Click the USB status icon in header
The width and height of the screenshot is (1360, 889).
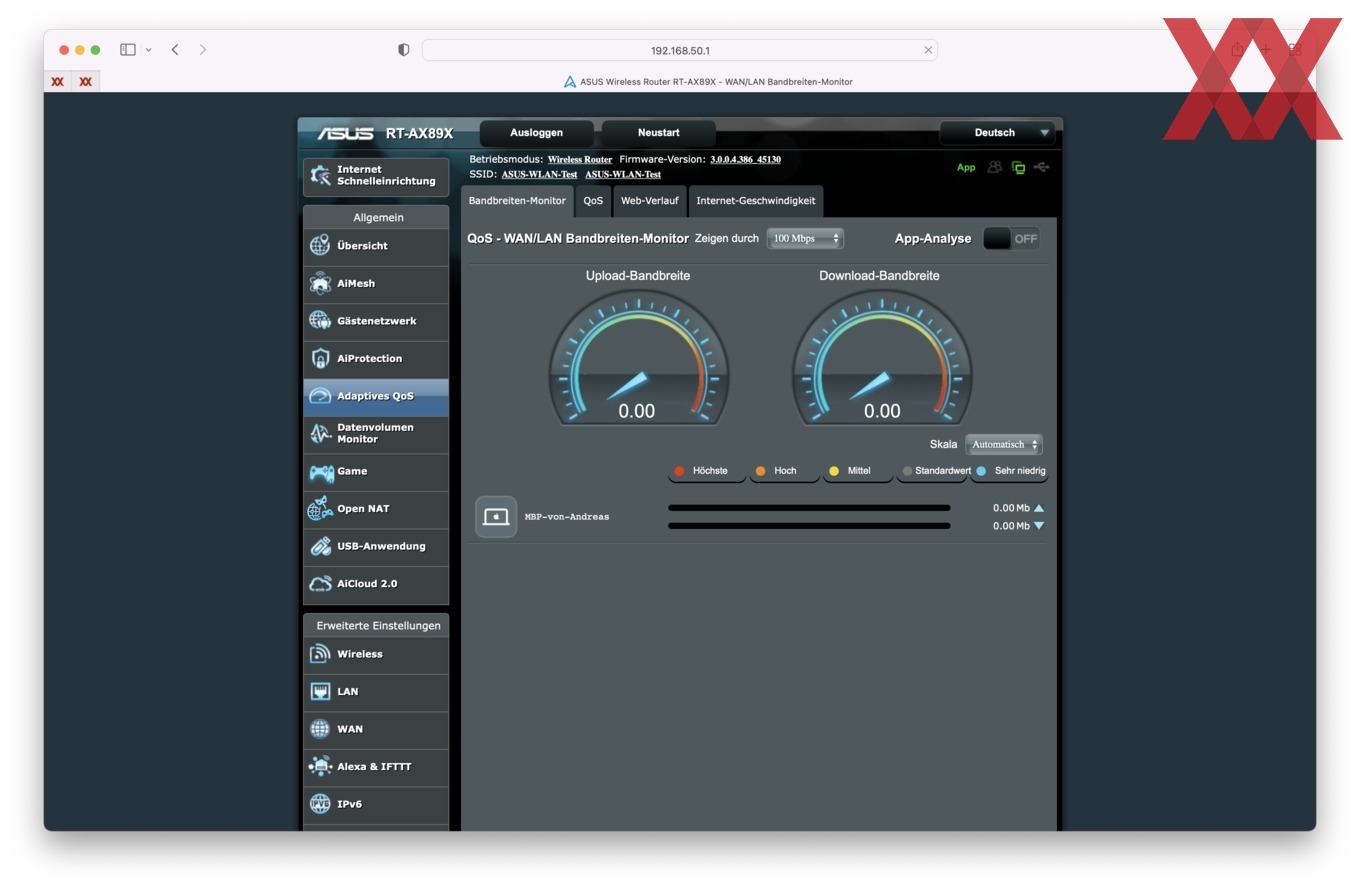(x=1041, y=167)
